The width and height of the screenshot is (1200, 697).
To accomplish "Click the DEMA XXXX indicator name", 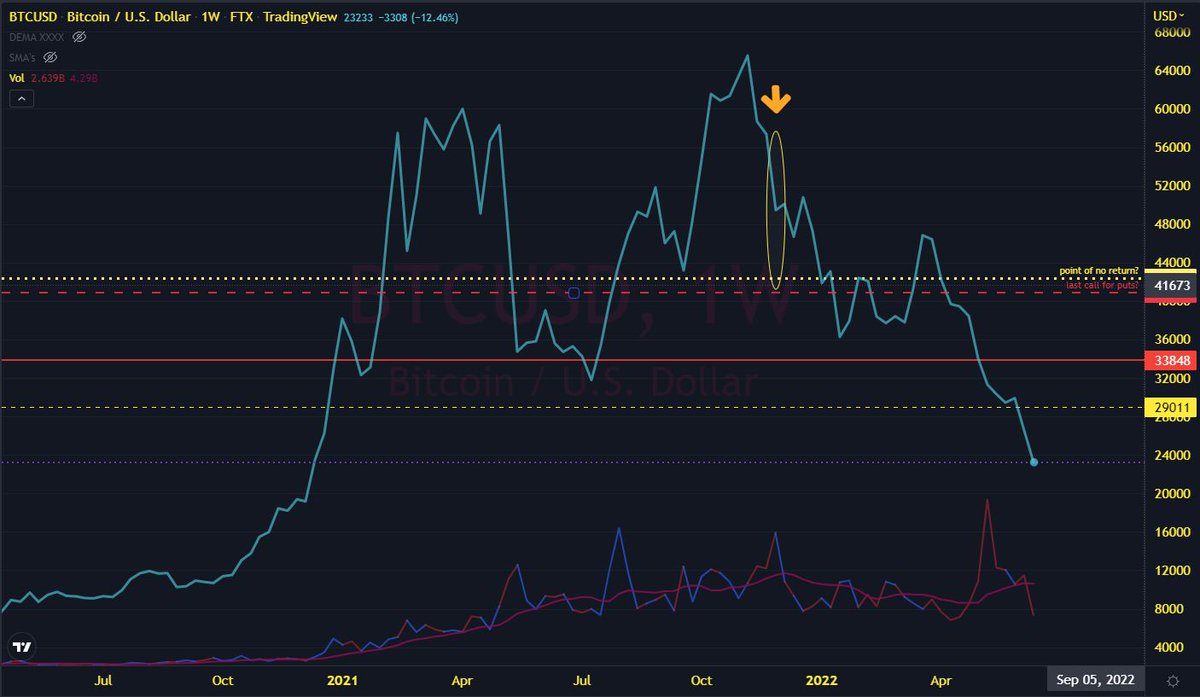I will coord(38,36).
